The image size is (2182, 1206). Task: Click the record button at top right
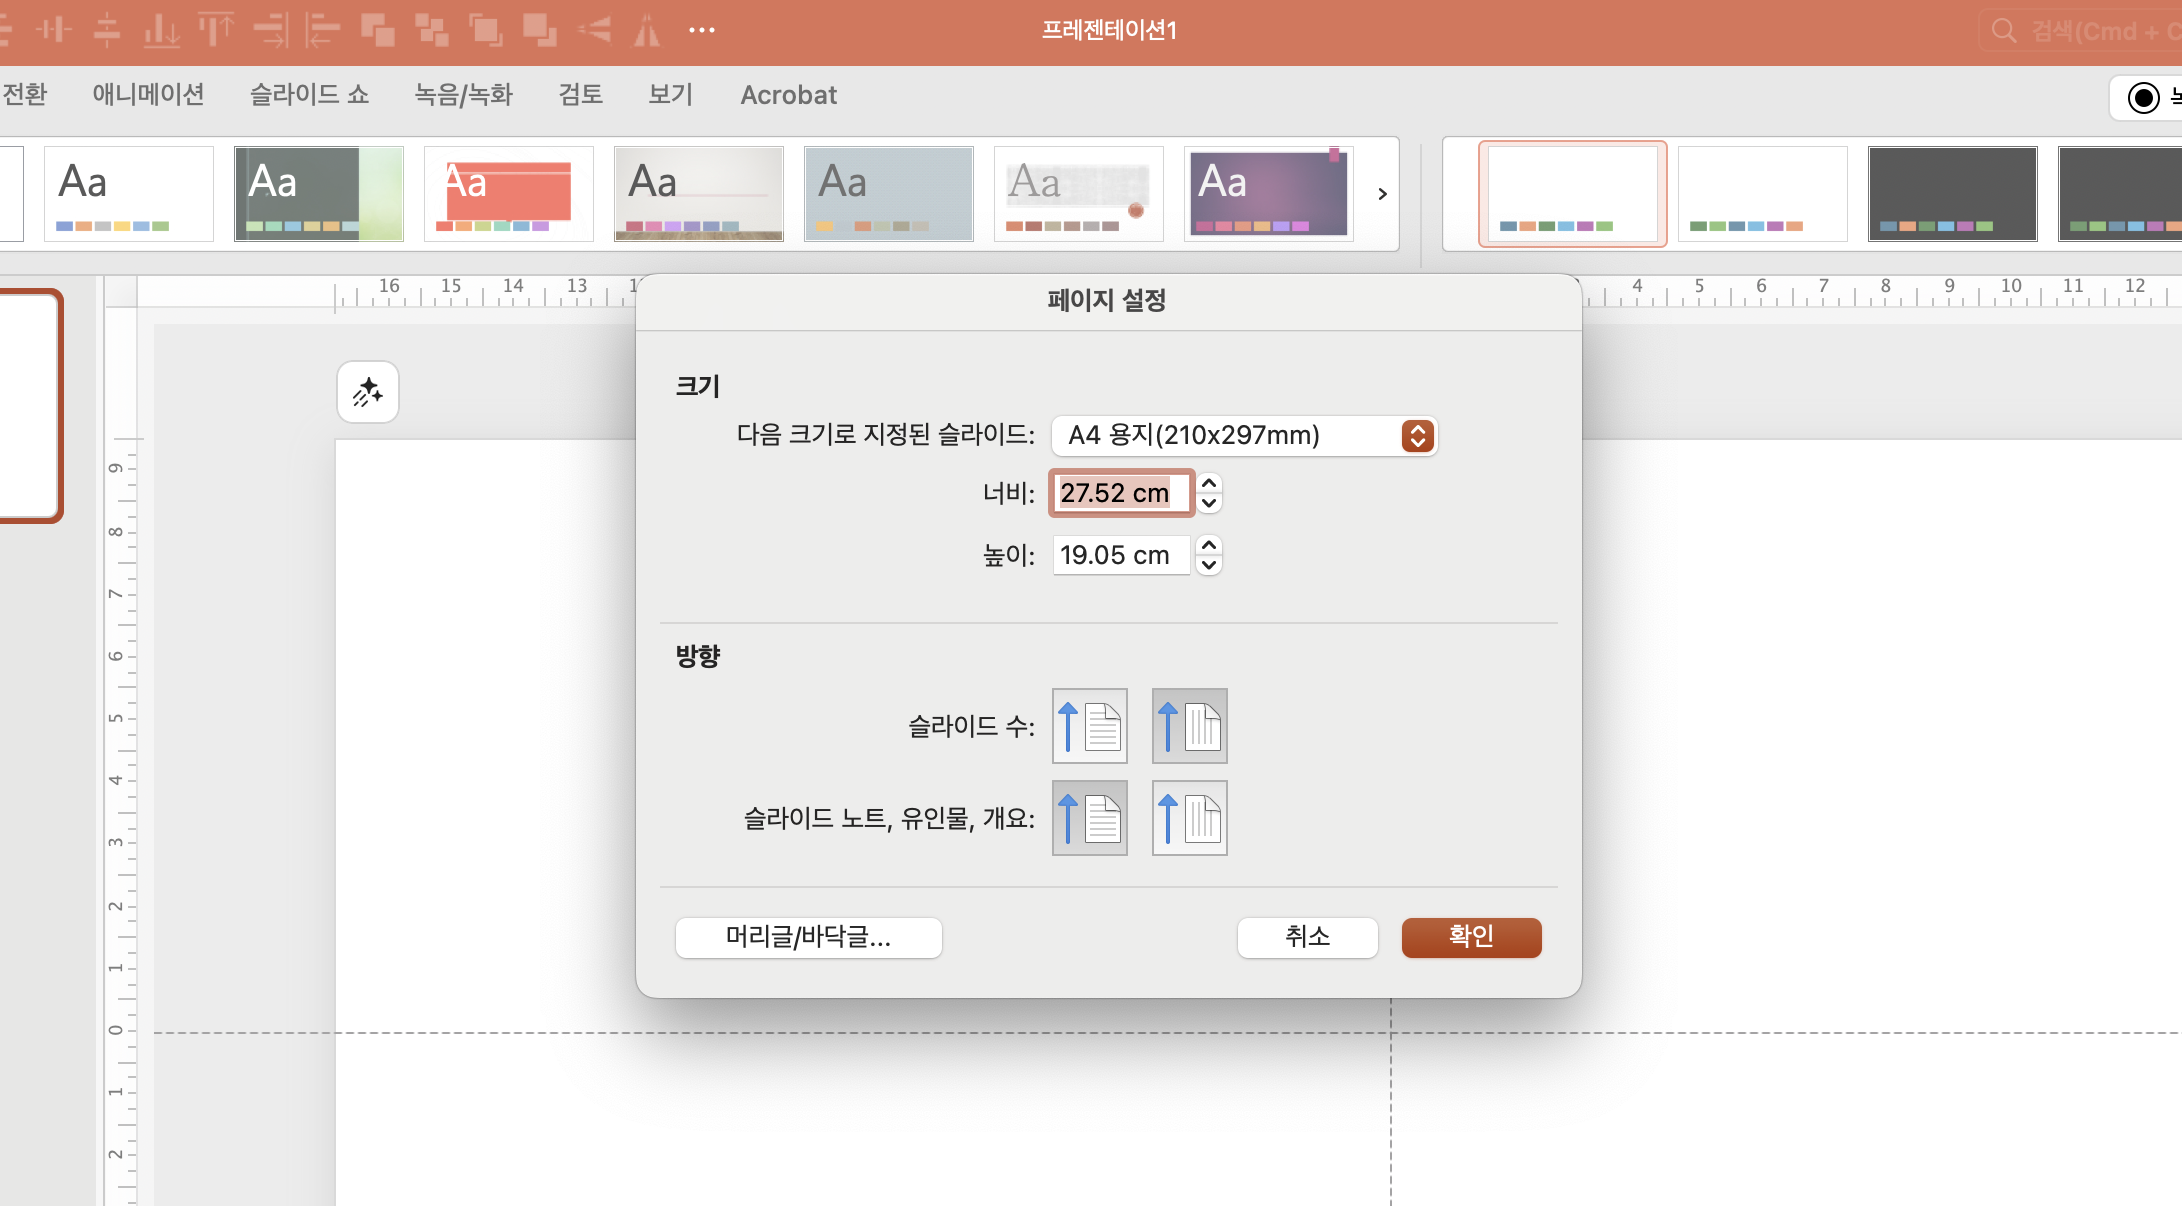click(x=2144, y=97)
